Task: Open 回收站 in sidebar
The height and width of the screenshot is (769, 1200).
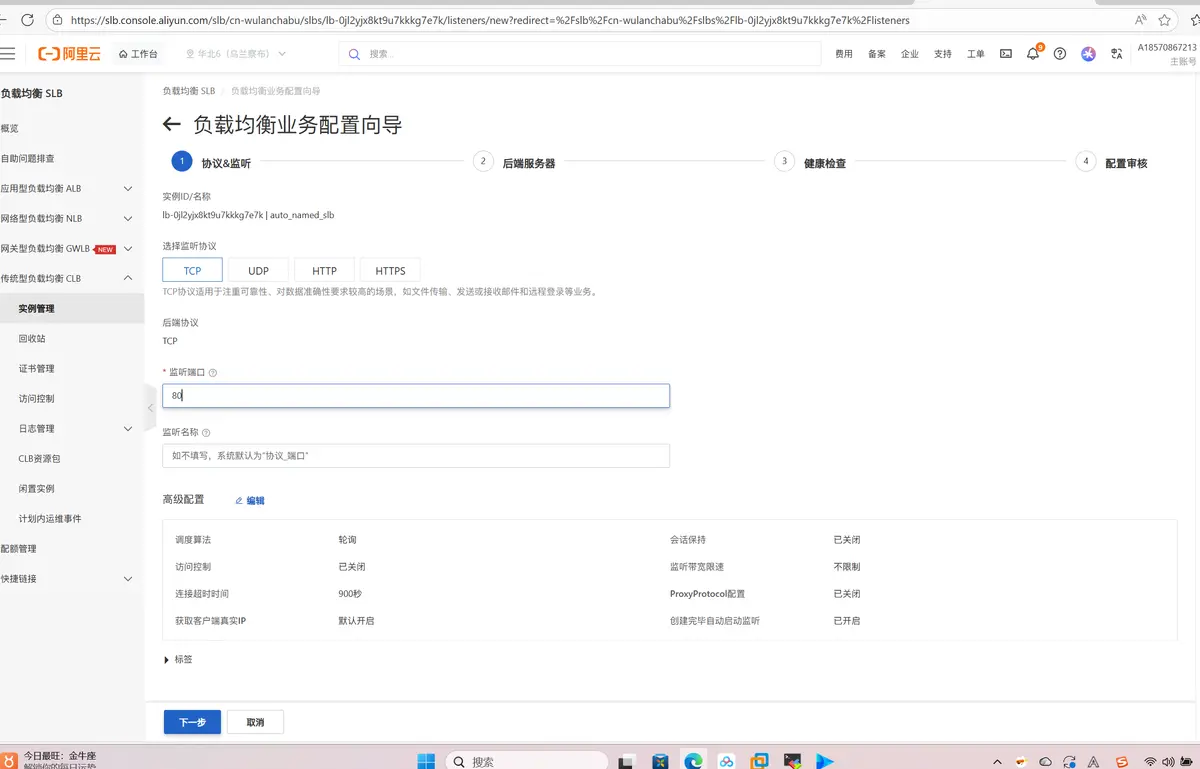Action: pyautogui.click(x=32, y=338)
